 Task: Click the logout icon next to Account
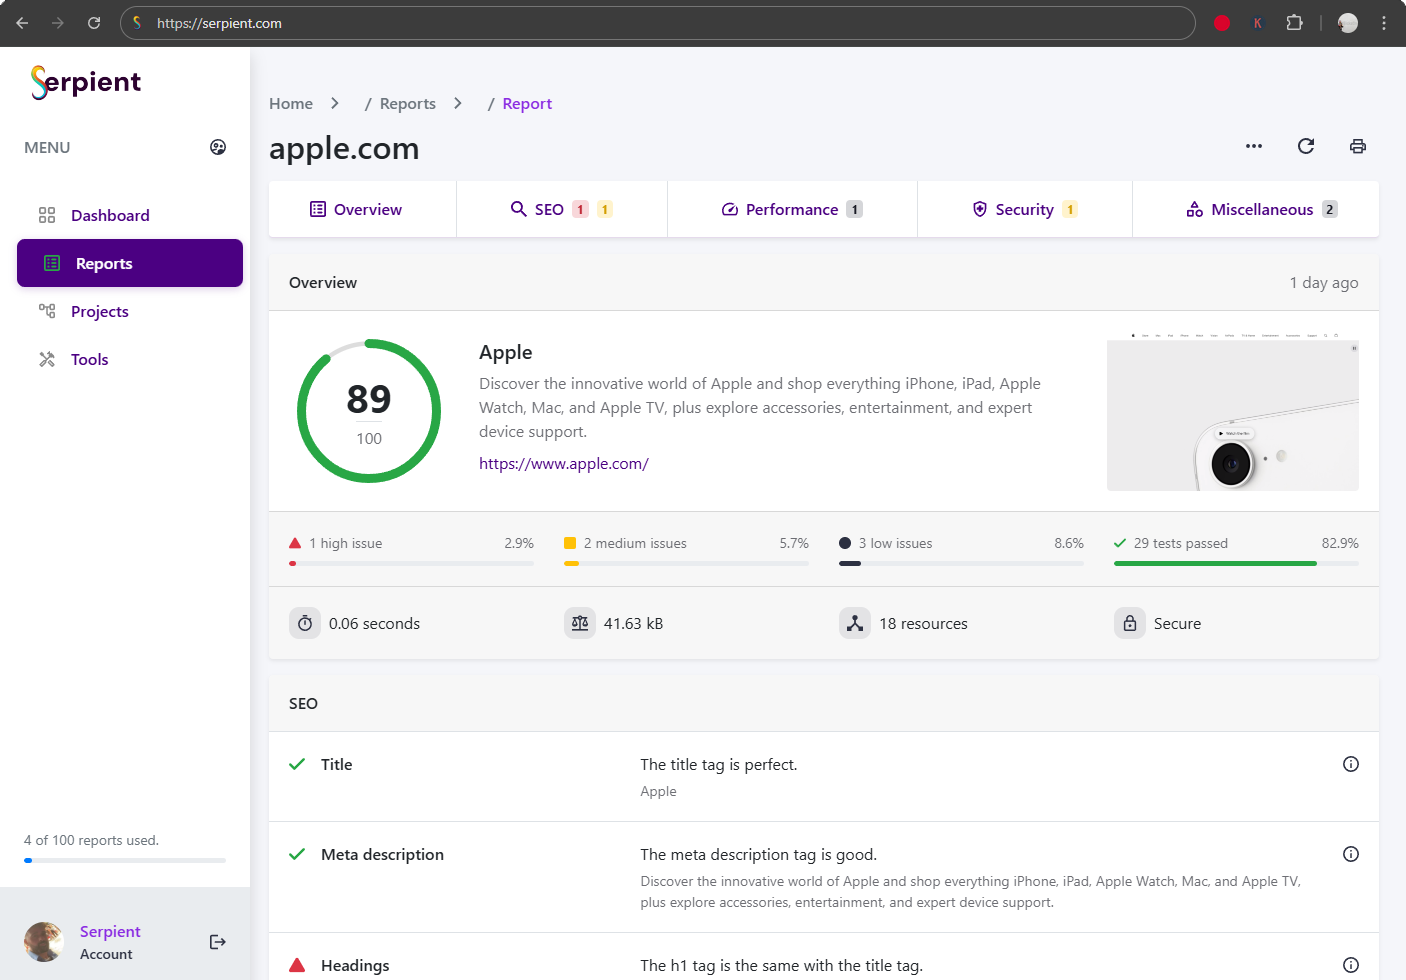[x=218, y=942]
